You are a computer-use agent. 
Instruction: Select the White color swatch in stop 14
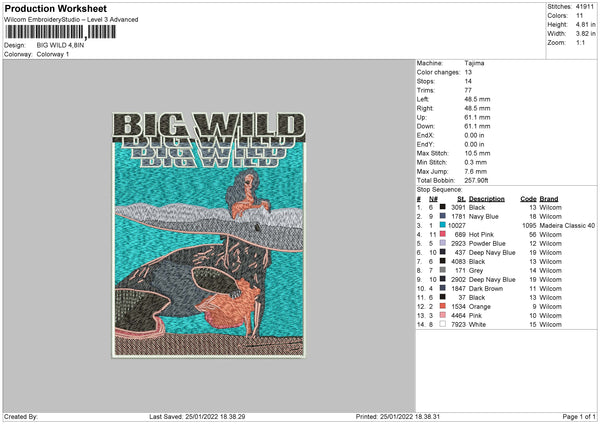tap(442, 324)
